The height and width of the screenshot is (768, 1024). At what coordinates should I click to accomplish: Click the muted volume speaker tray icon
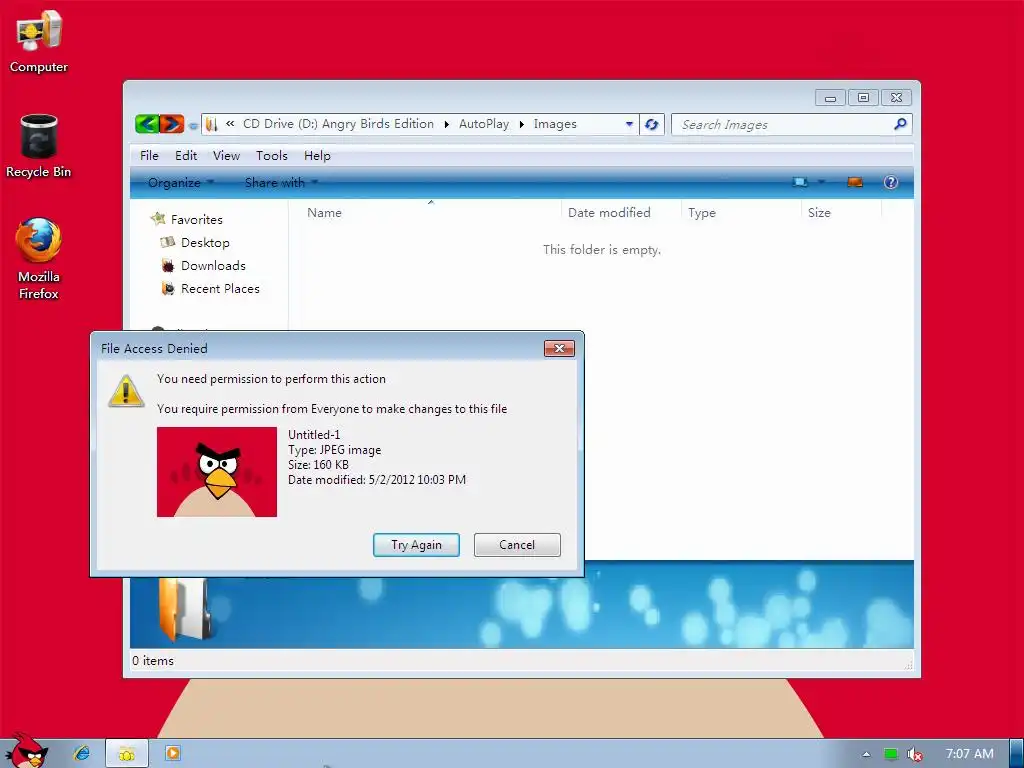tap(914, 754)
